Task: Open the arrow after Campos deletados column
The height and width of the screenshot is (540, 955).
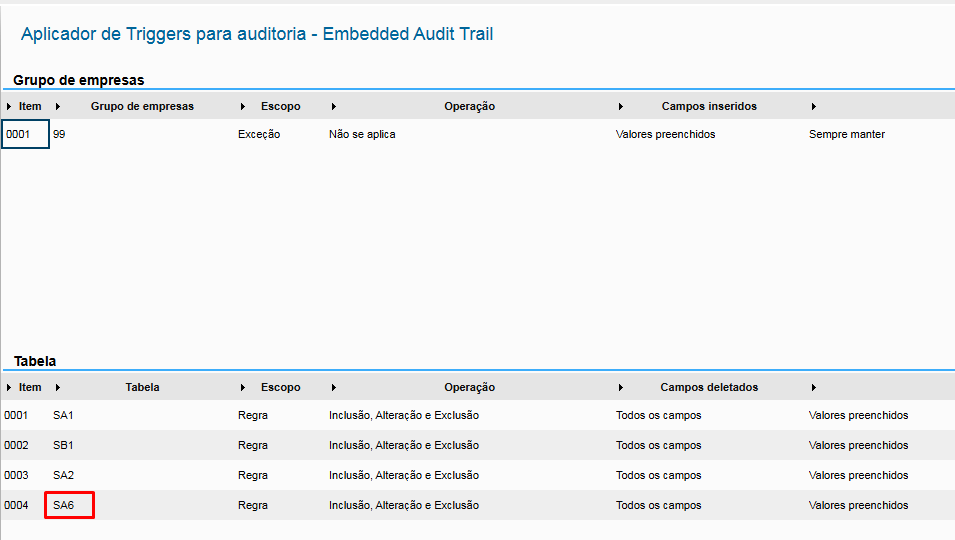Action: 814,387
